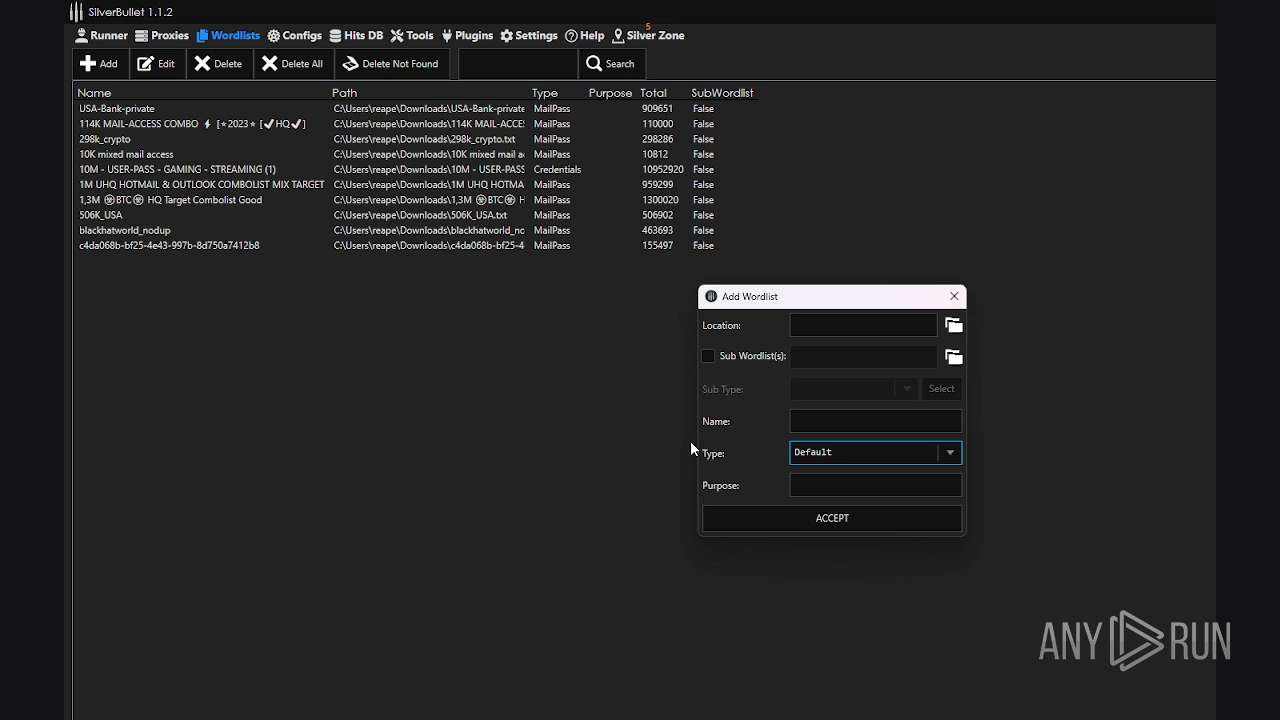
Task: Sort by the Purpose column header
Action: tap(610, 93)
